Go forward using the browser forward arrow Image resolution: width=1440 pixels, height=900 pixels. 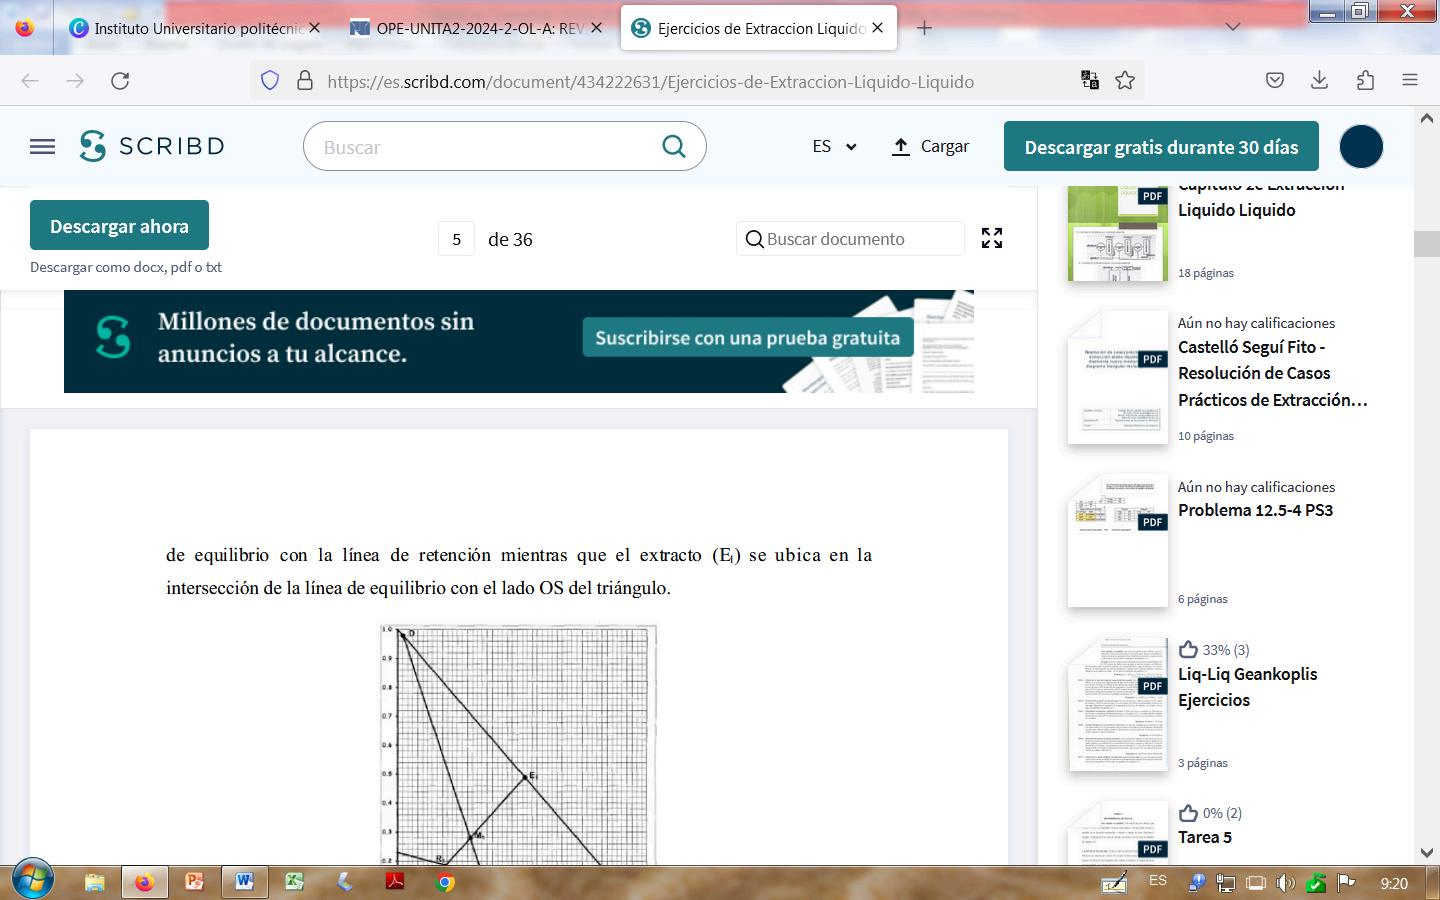click(75, 81)
